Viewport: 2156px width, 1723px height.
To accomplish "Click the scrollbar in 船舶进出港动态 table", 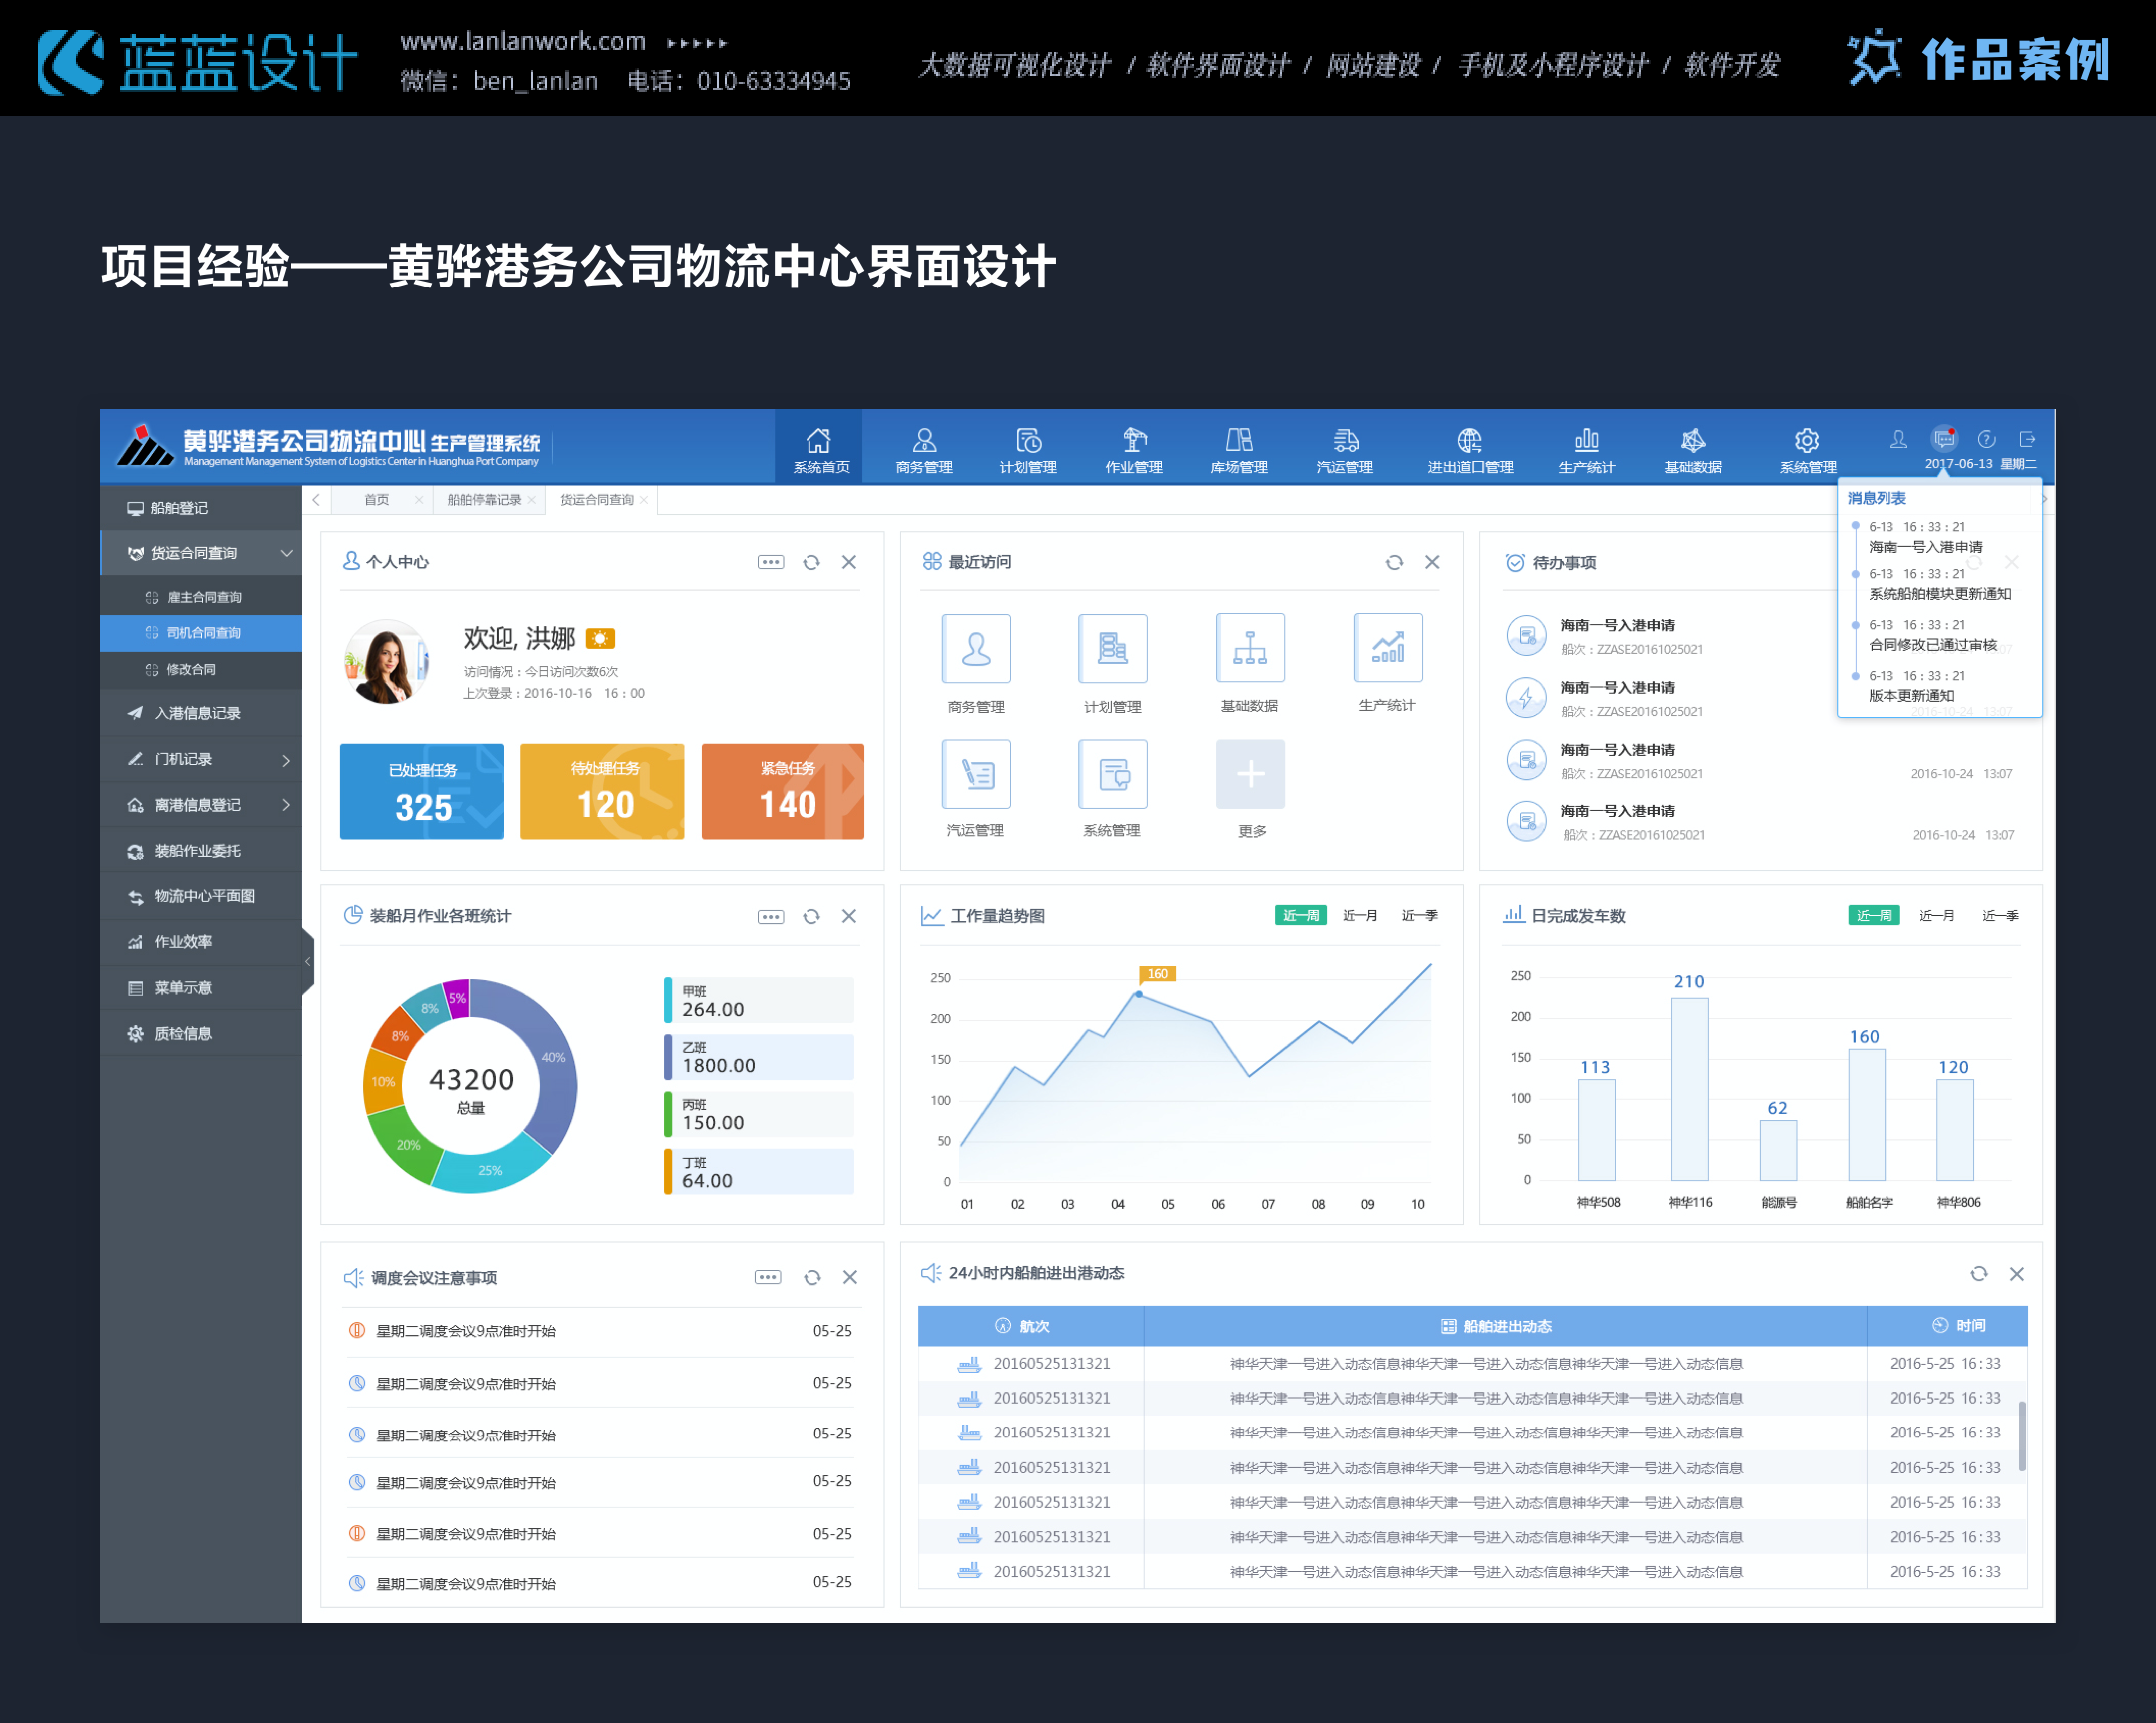I will (2022, 1436).
